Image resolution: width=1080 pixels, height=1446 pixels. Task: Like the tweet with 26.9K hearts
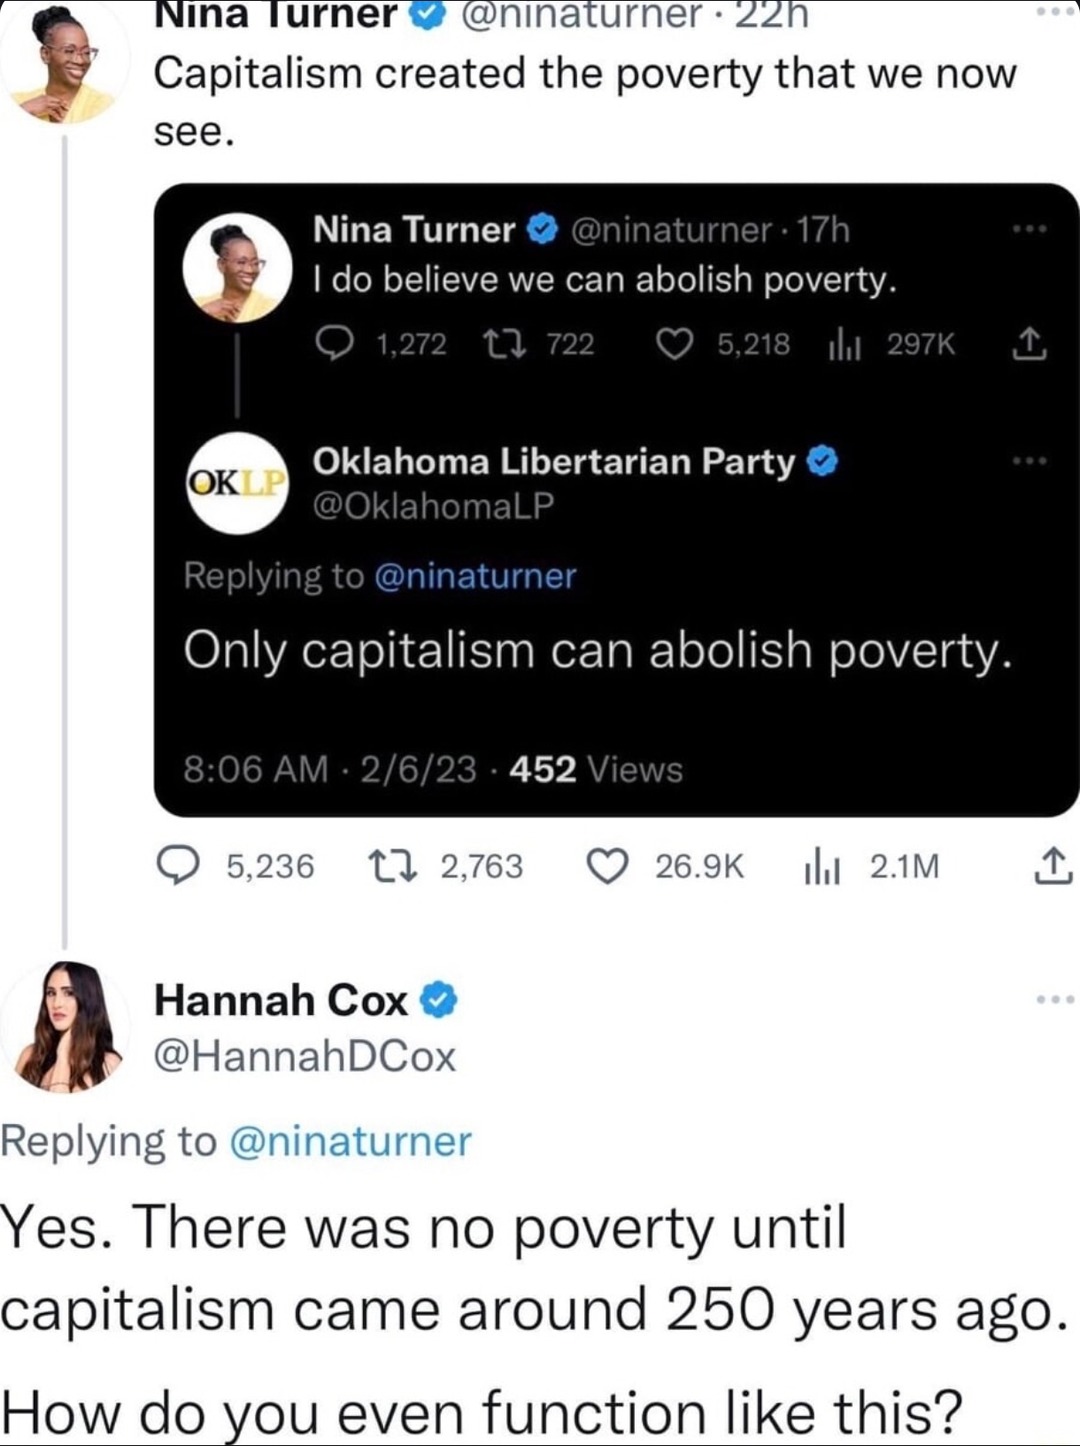(607, 866)
